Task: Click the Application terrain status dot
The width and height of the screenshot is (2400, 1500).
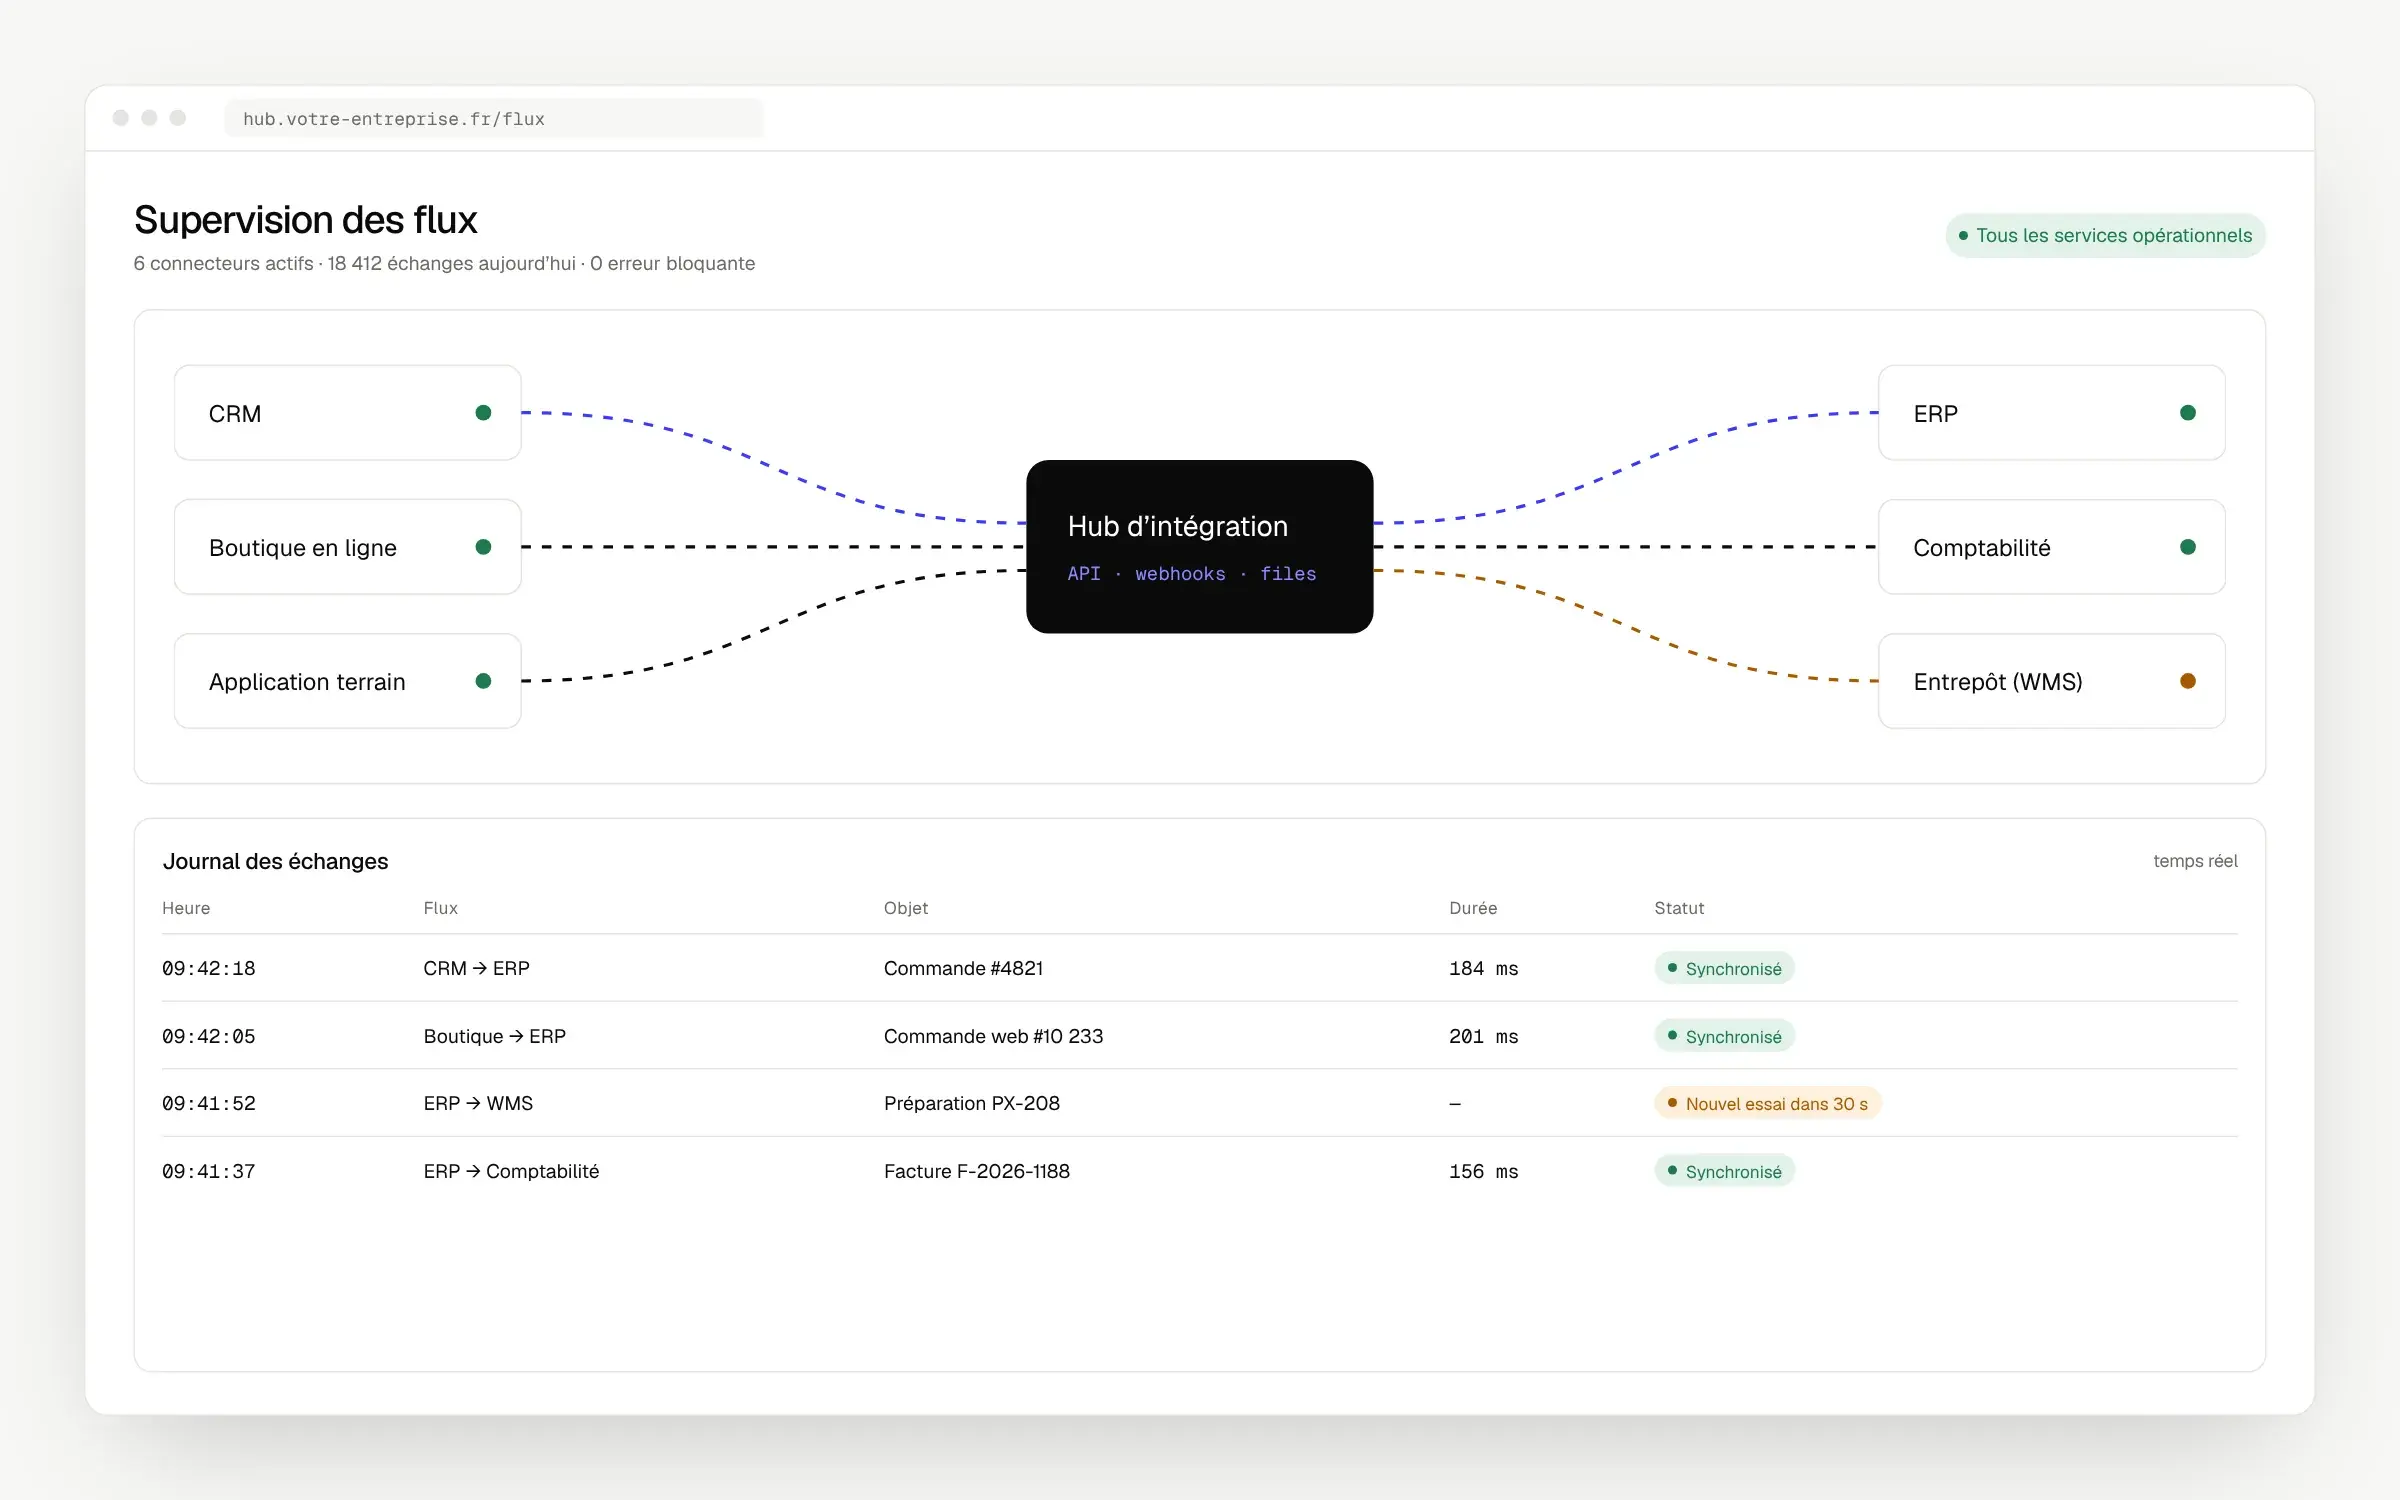Action: click(483, 681)
